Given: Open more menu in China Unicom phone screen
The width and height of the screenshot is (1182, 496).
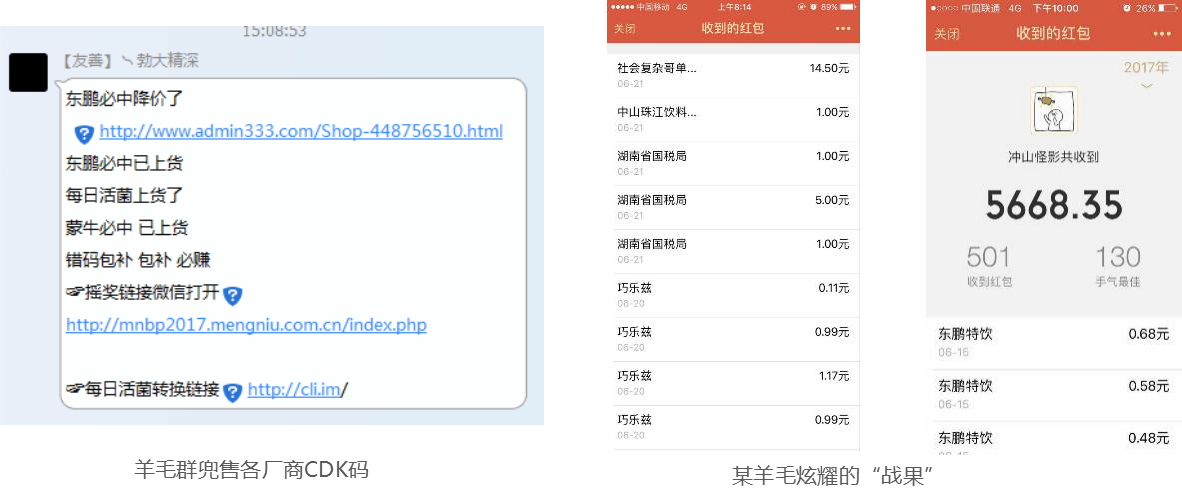Looking at the screenshot, I should coord(1162,33).
